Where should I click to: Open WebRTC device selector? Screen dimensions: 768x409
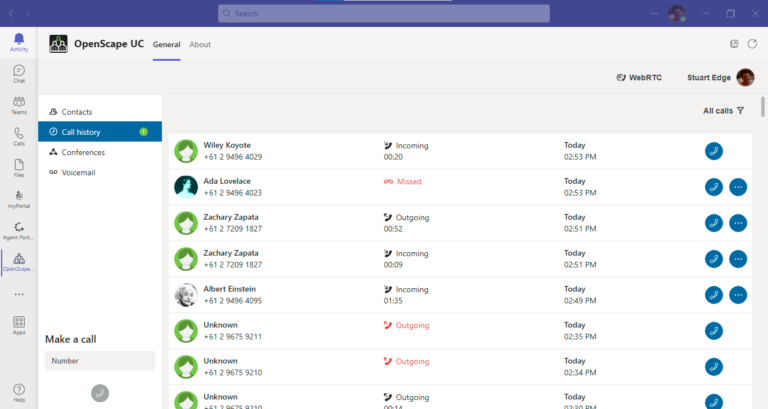[639, 77]
